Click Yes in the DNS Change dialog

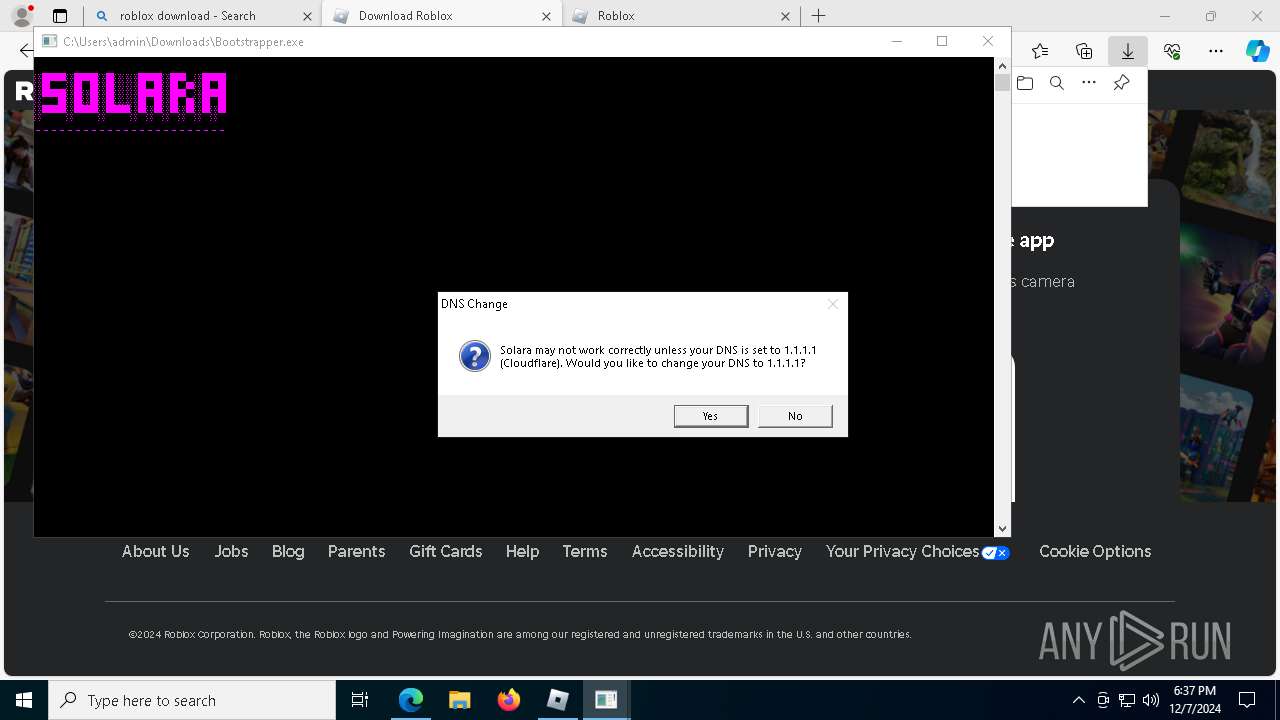pos(711,416)
